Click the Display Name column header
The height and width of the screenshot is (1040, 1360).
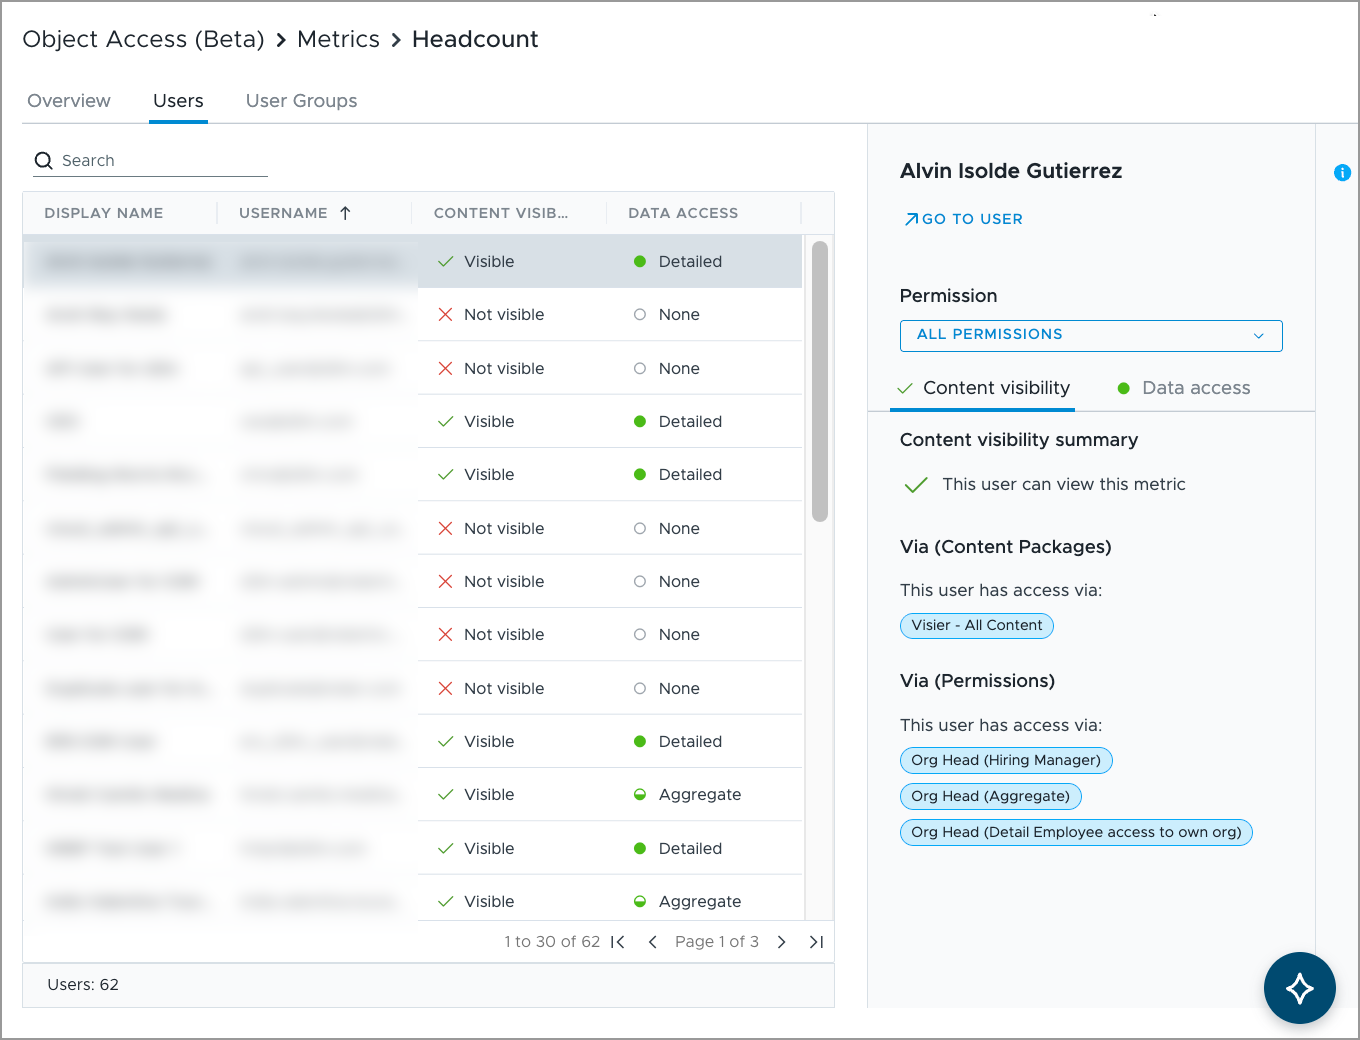[104, 213]
